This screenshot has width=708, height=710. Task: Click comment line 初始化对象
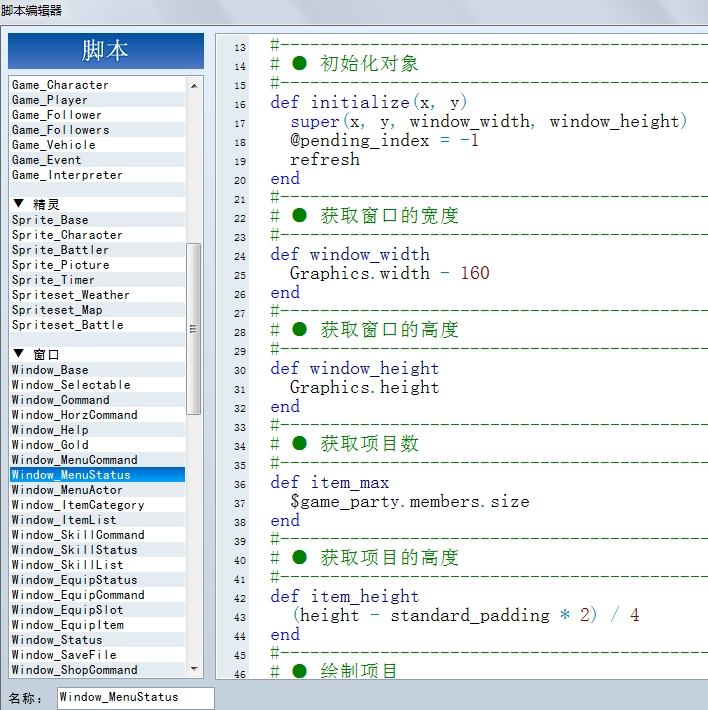[x=344, y=64]
